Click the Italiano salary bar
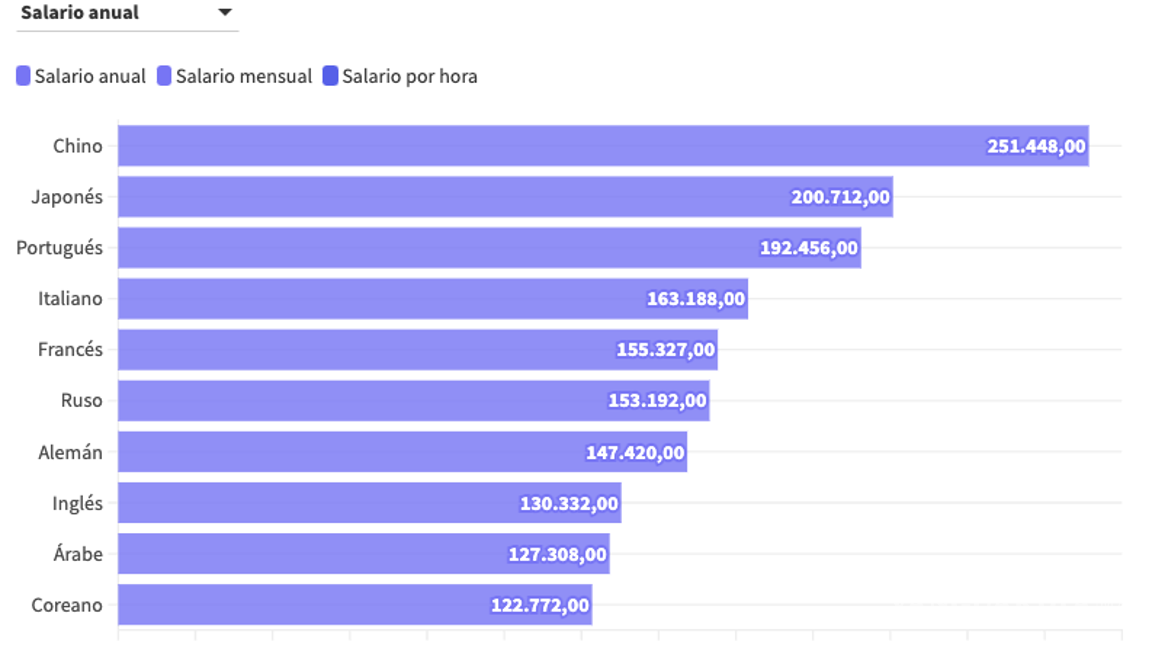This screenshot has height=648, width=1152. click(380, 299)
